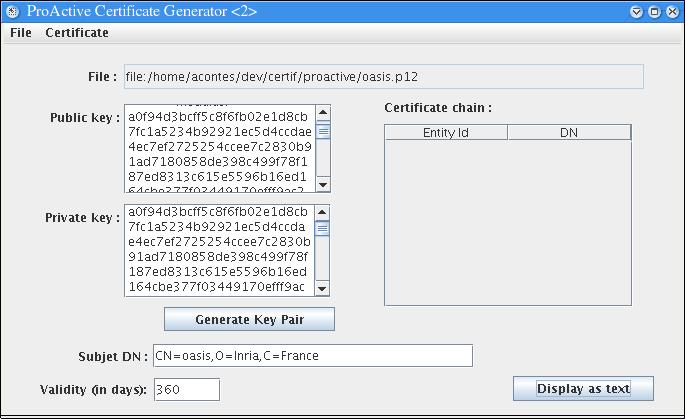
Task: Focus the Subjet DN input field
Action: click(x=313, y=356)
